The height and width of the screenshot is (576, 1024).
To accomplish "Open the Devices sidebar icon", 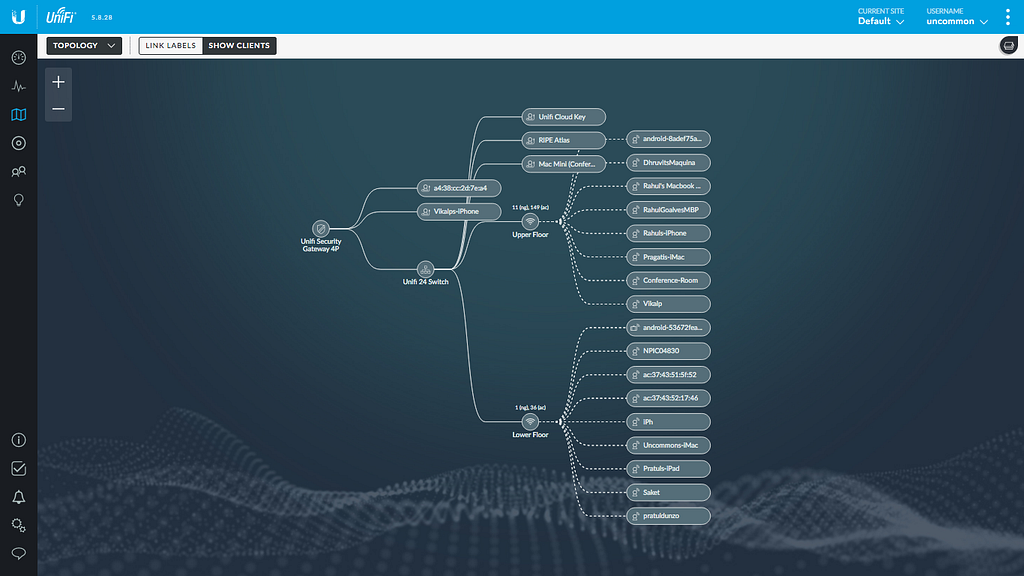I will (x=18, y=143).
